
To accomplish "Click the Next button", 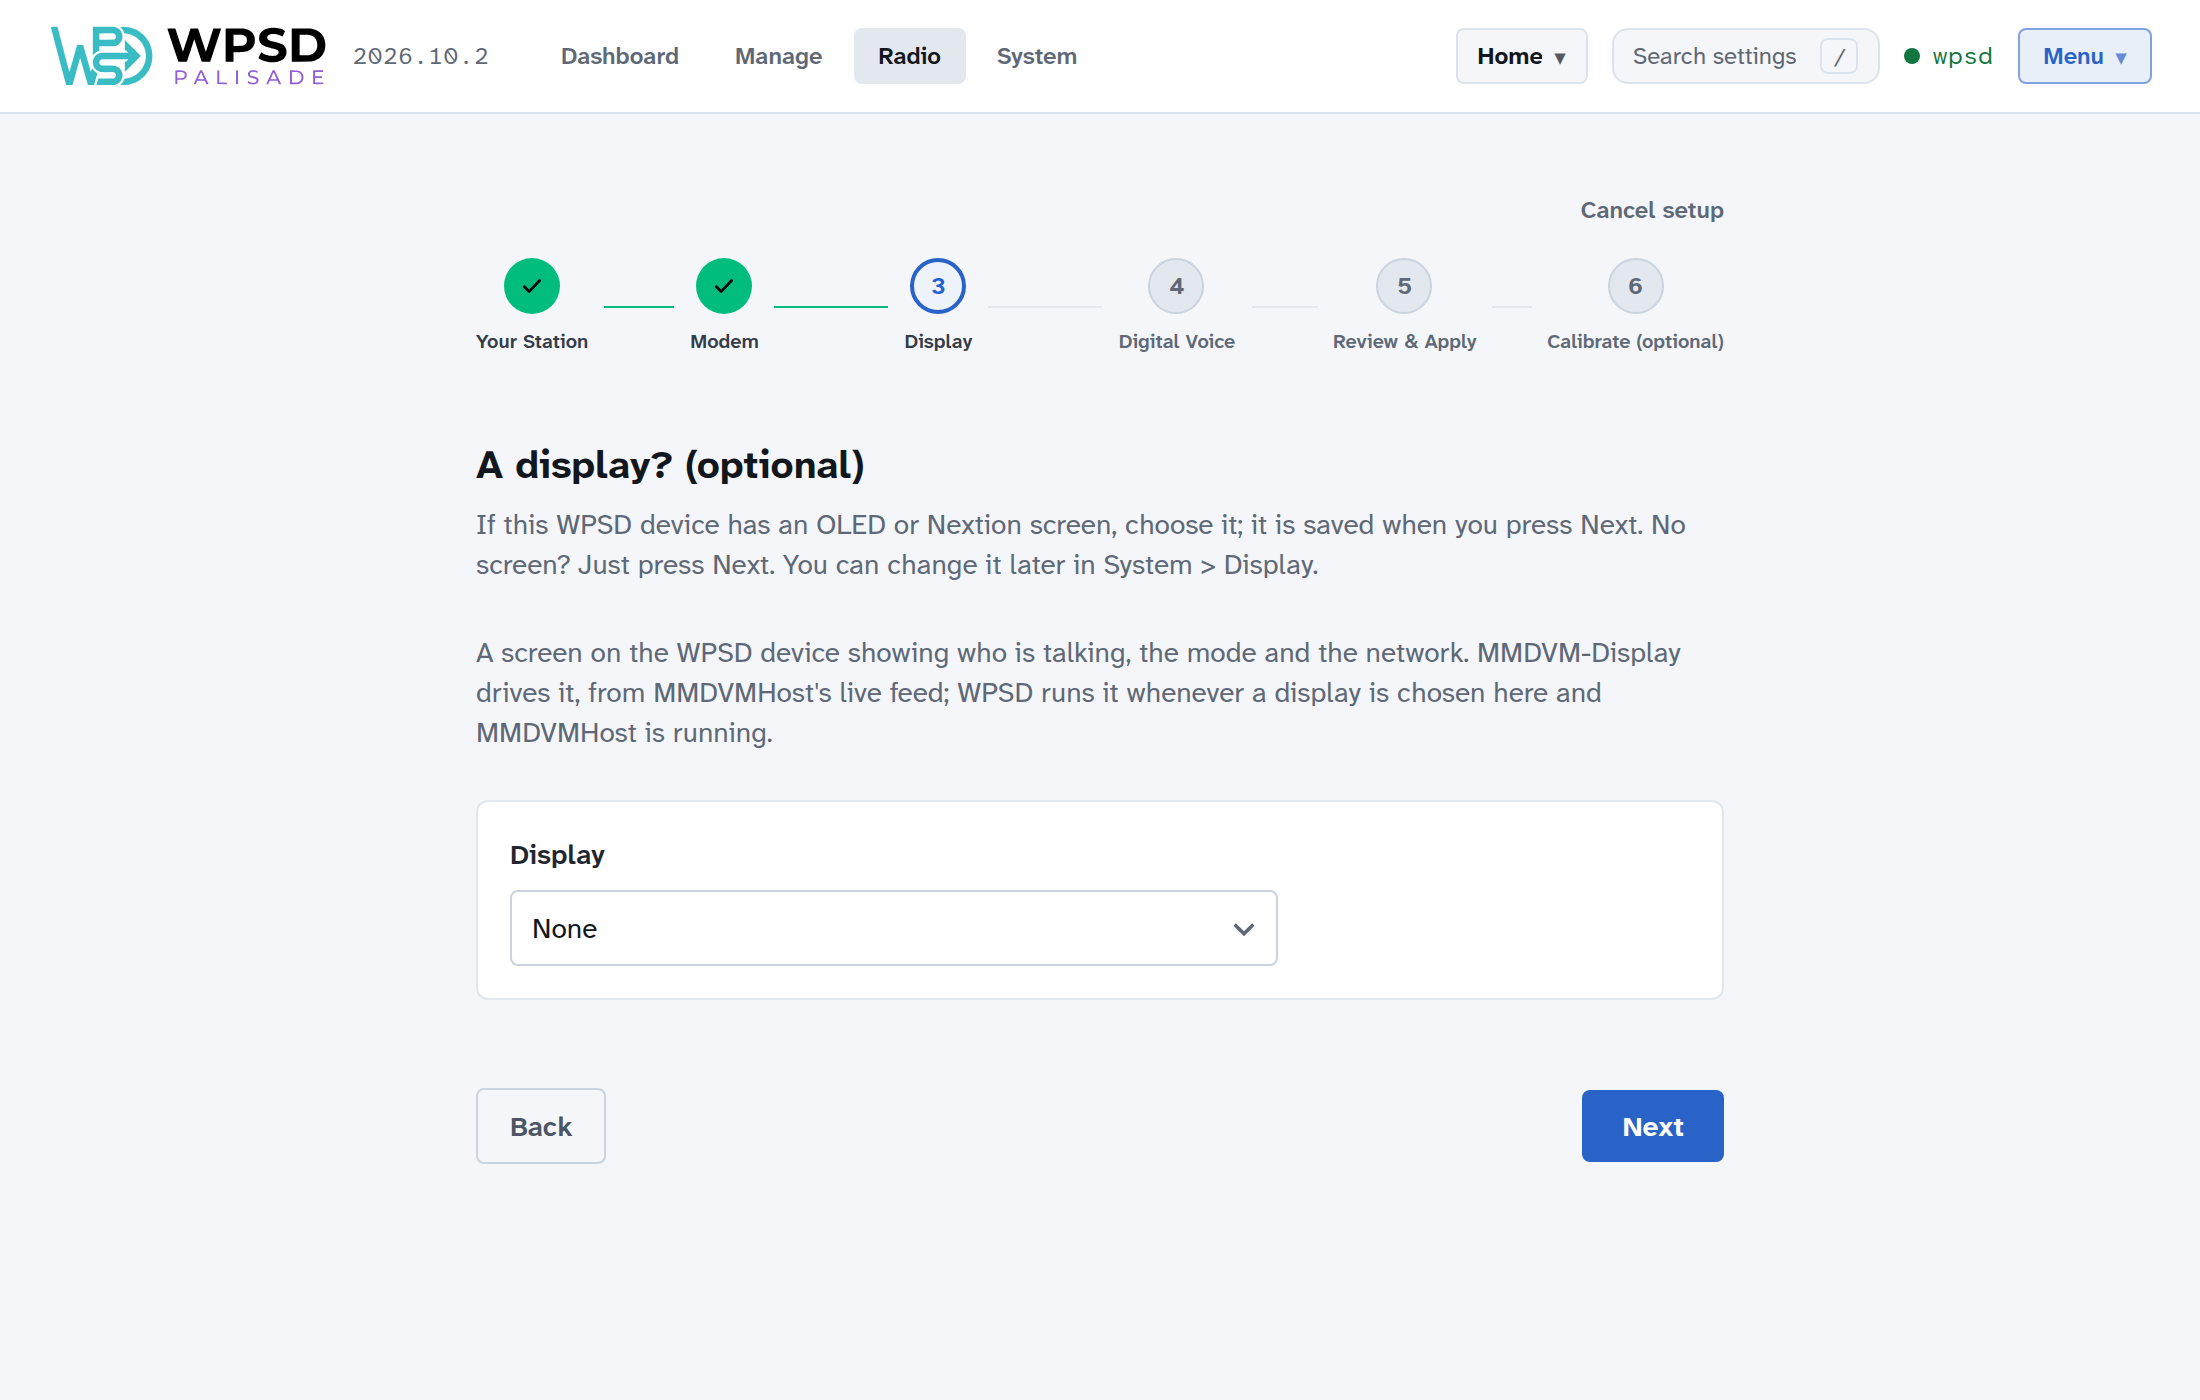I will (1652, 1126).
